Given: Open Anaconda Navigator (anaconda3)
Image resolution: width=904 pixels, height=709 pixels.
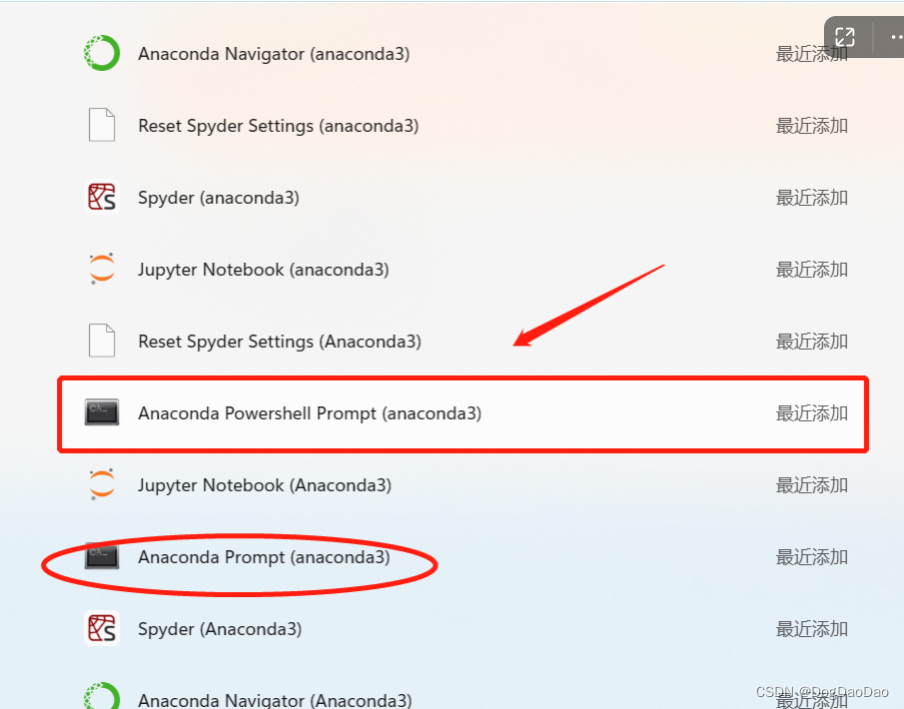Looking at the screenshot, I should click(272, 54).
